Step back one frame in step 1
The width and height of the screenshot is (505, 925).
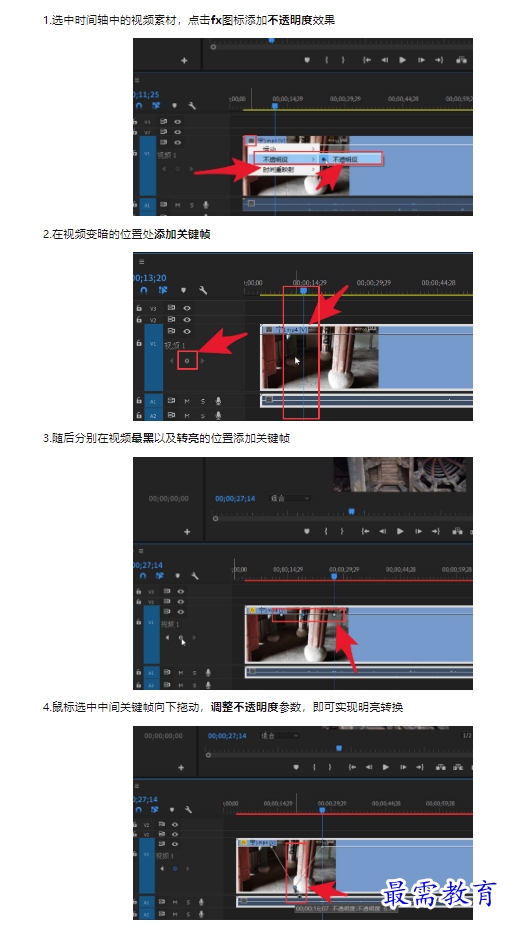(x=385, y=60)
